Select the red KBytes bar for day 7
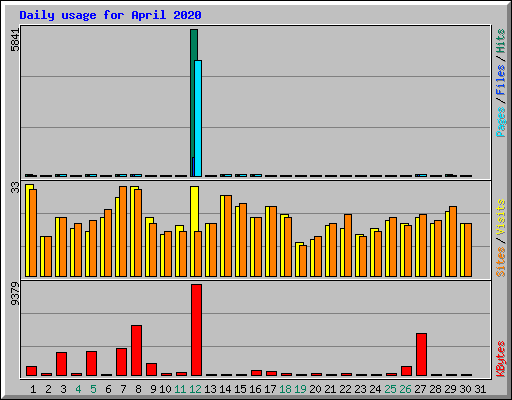The width and height of the screenshot is (512, 400). click(x=121, y=362)
